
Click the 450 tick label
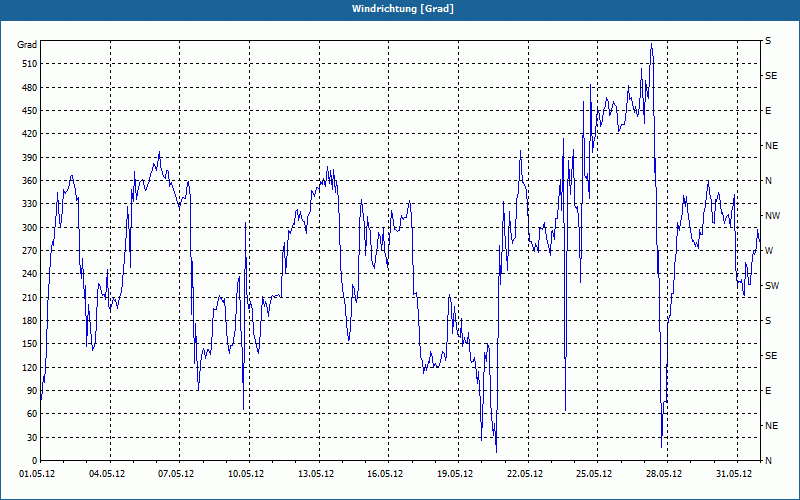pyautogui.click(x=30, y=111)
